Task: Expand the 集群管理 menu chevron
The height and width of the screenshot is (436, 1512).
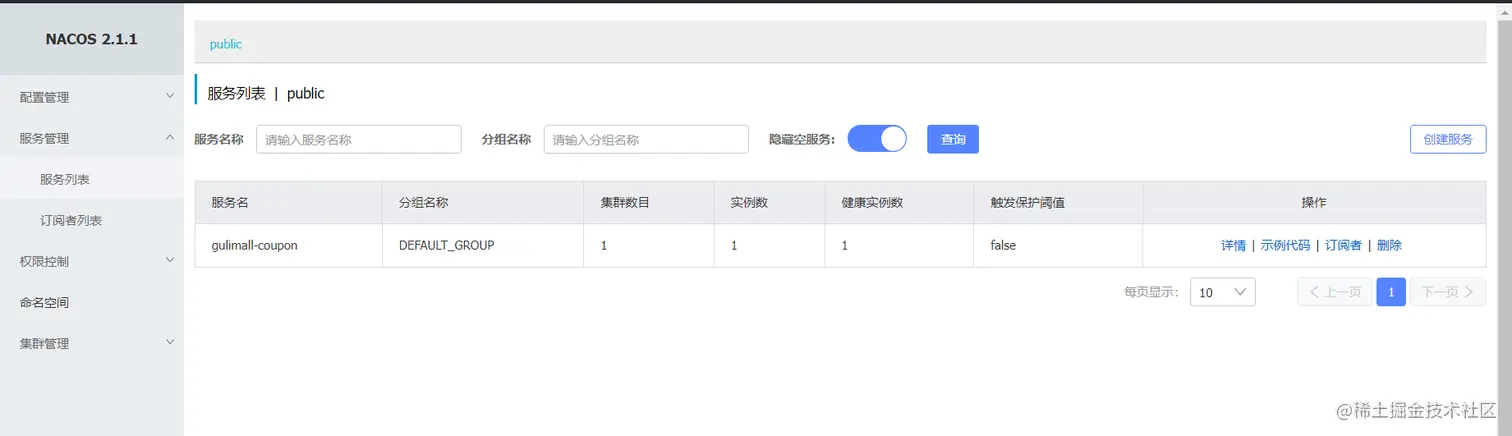Action: pyautogui.click(x=169, y=342)
